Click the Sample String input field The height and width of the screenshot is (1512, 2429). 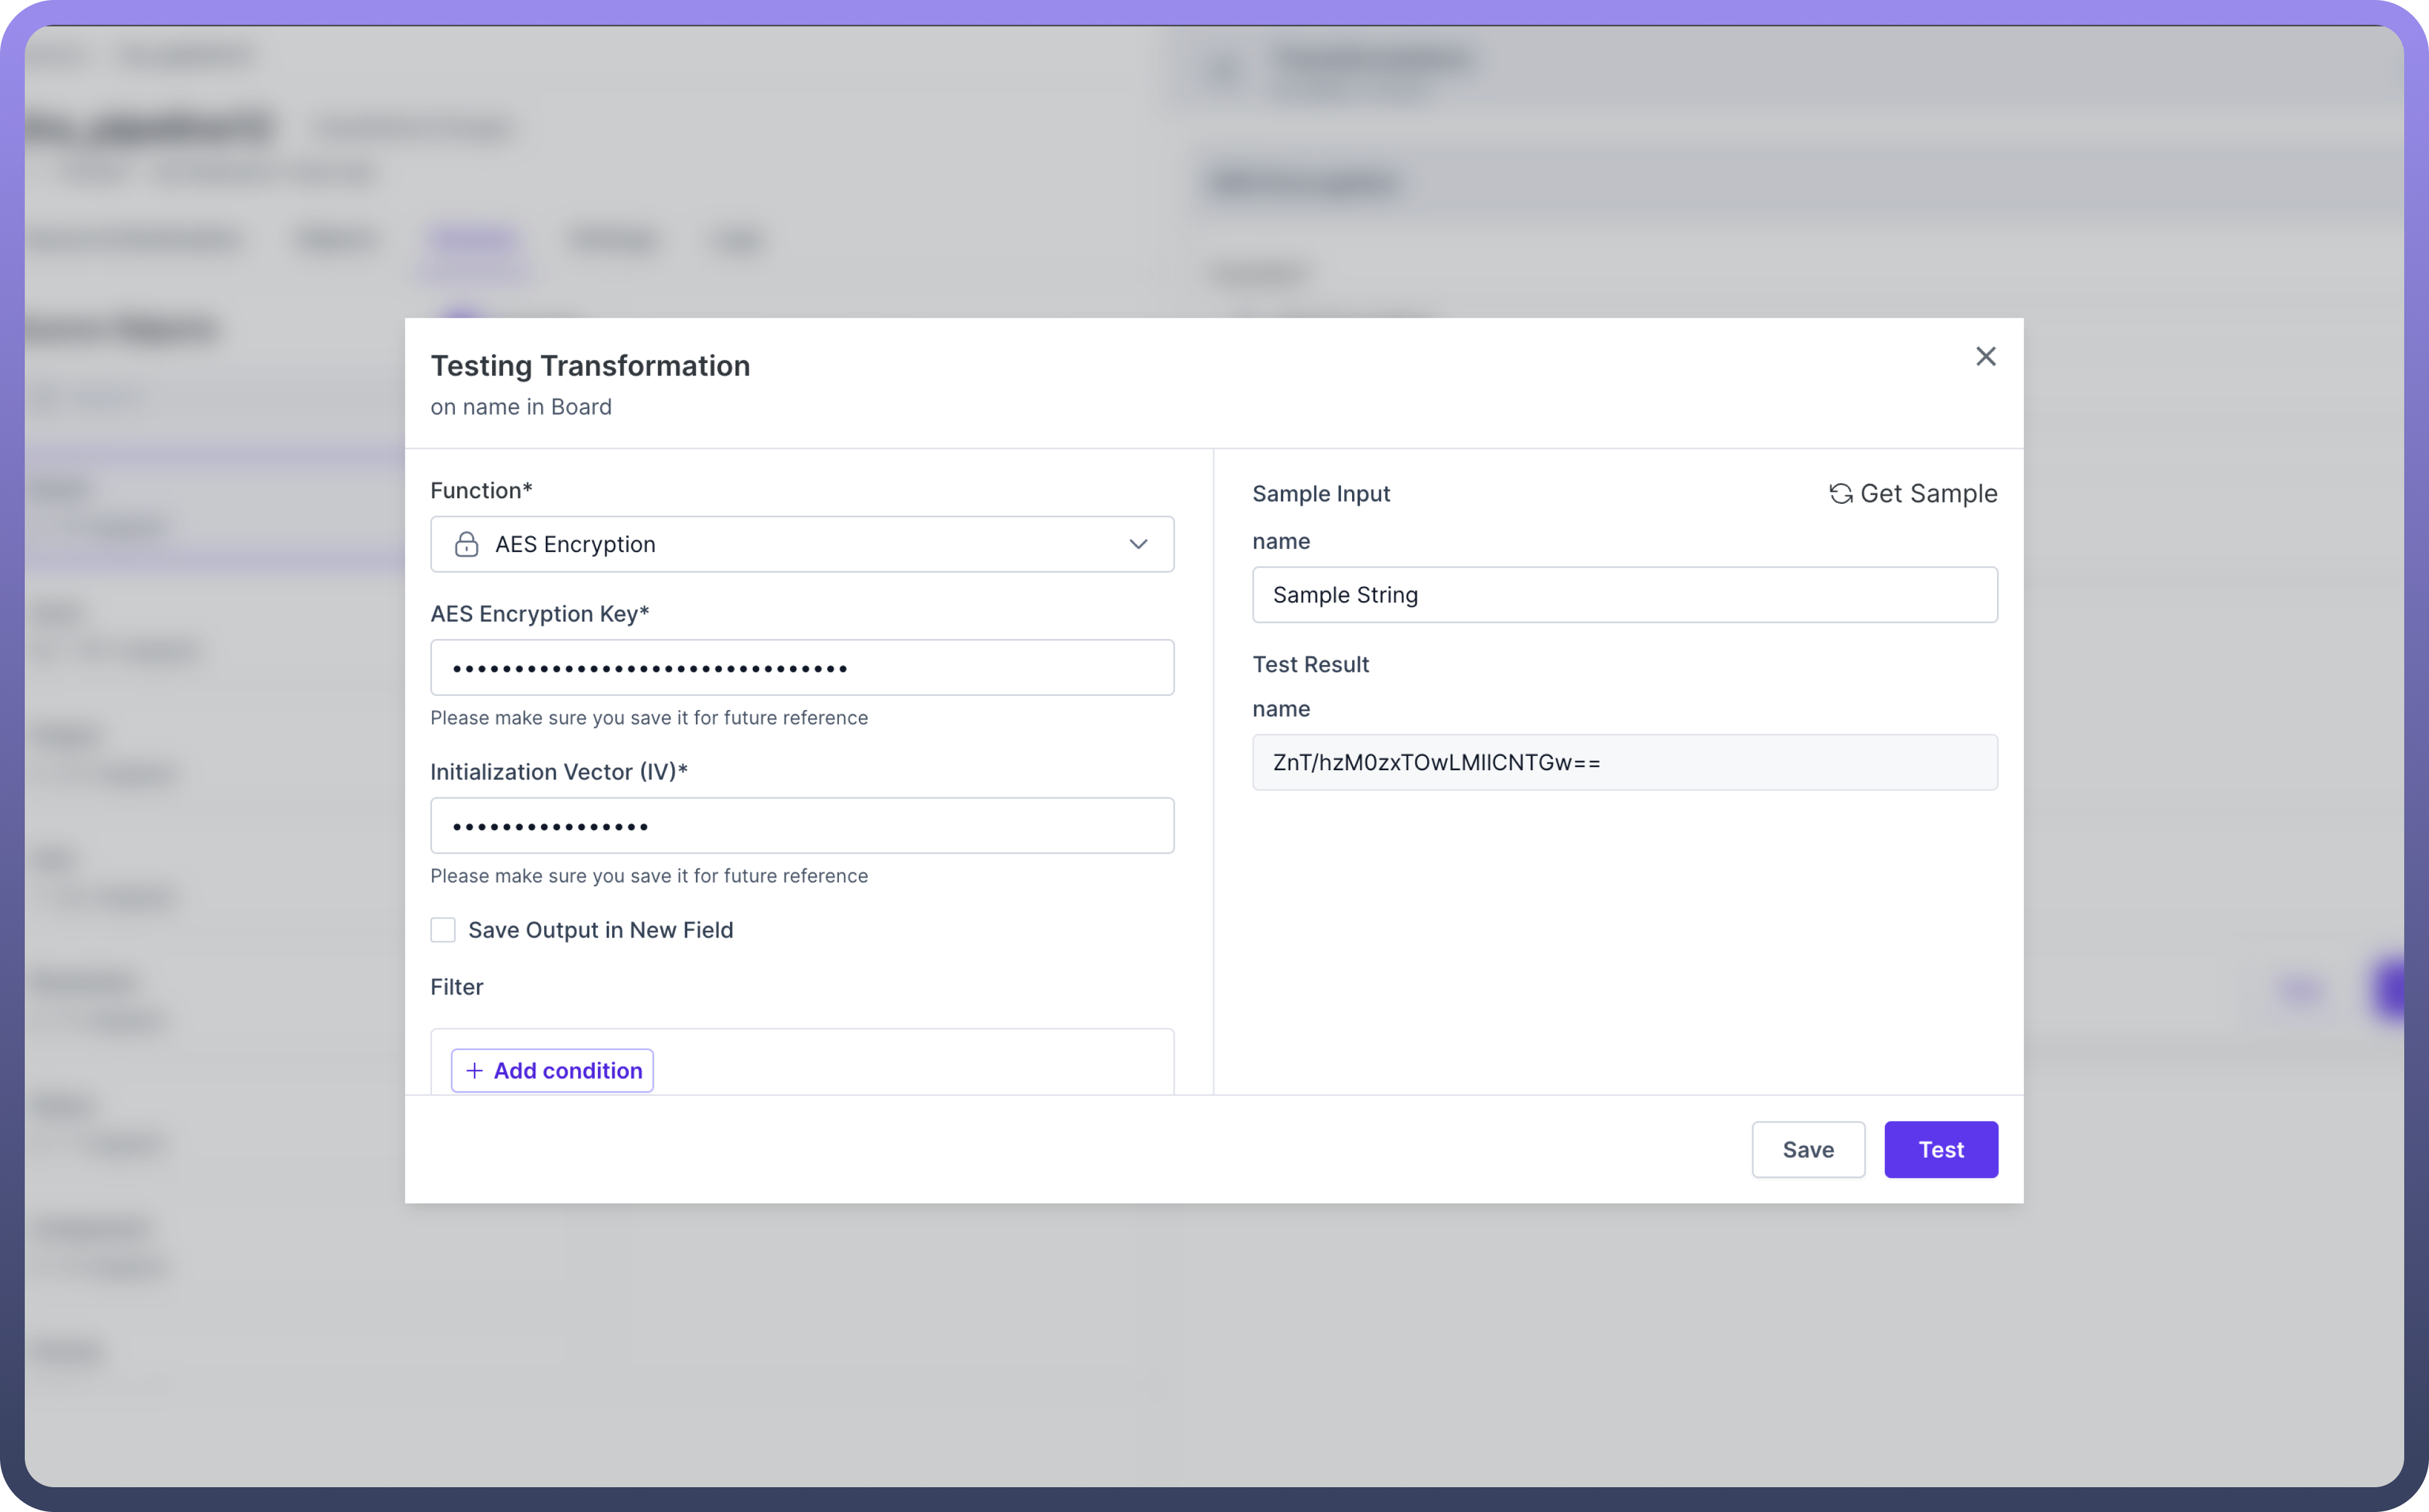tap(1624, 595)
